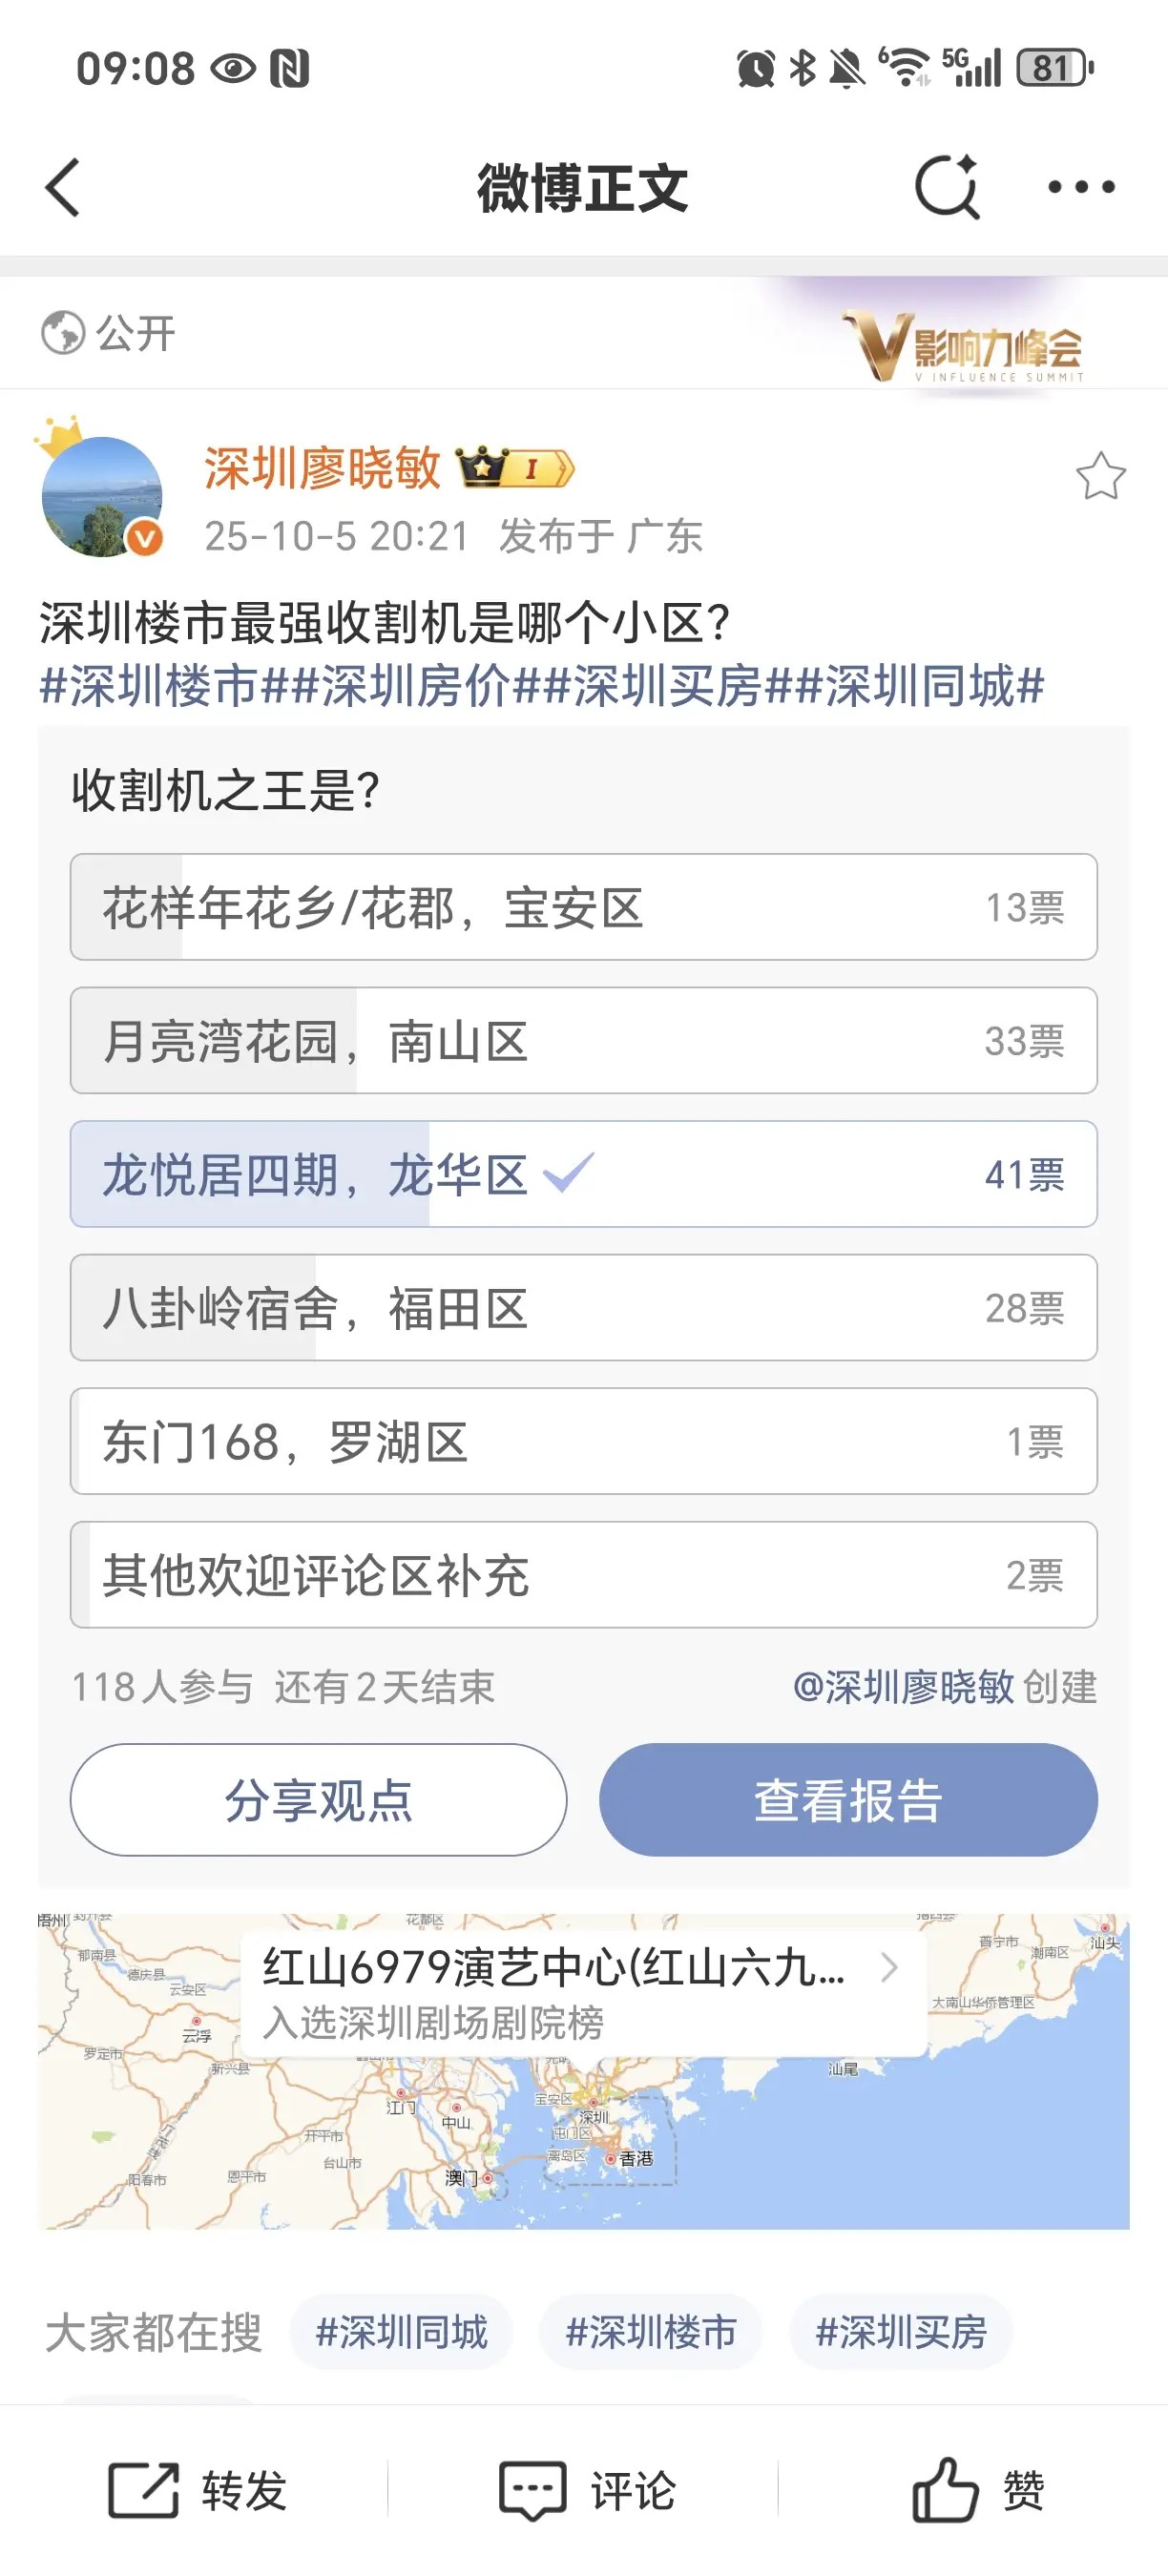The height and width of the screenshot is (2576, 1168).
Task: Open the @深圳廖晓敏 poll creator link
Action: click(903, 1687)
